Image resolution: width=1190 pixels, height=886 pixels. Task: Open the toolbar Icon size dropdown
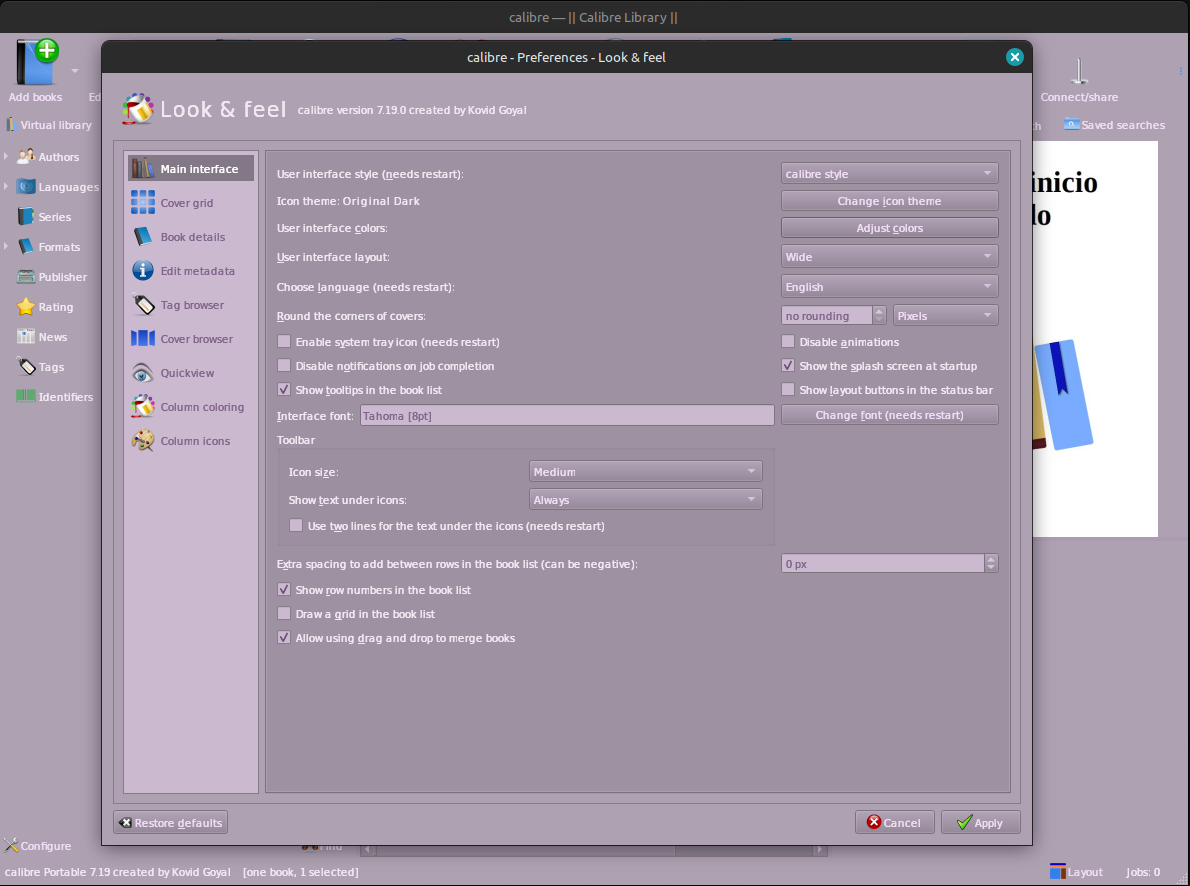click(x=645, y=471)
